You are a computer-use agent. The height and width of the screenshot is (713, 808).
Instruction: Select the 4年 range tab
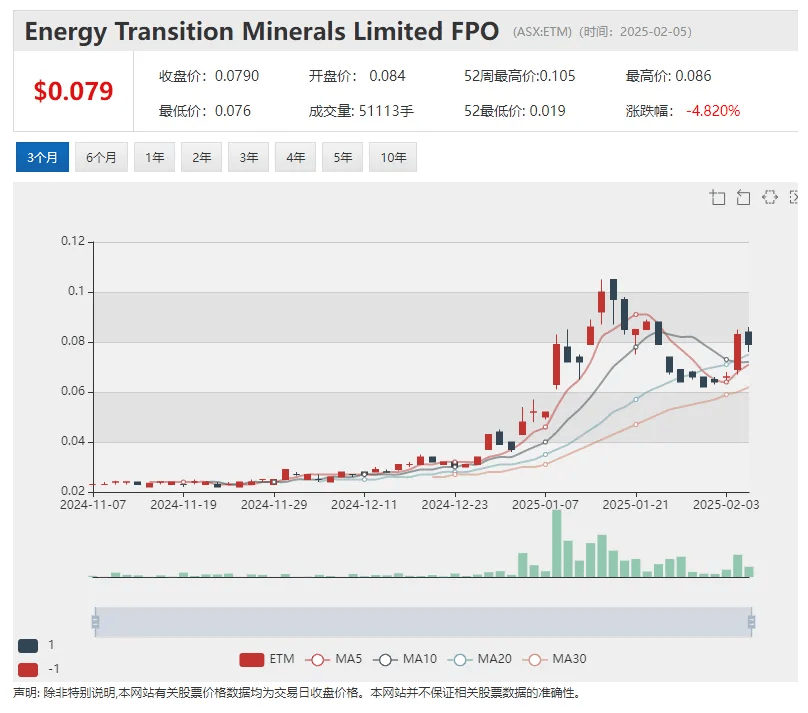pyautogui.click(x=295, y=157)
